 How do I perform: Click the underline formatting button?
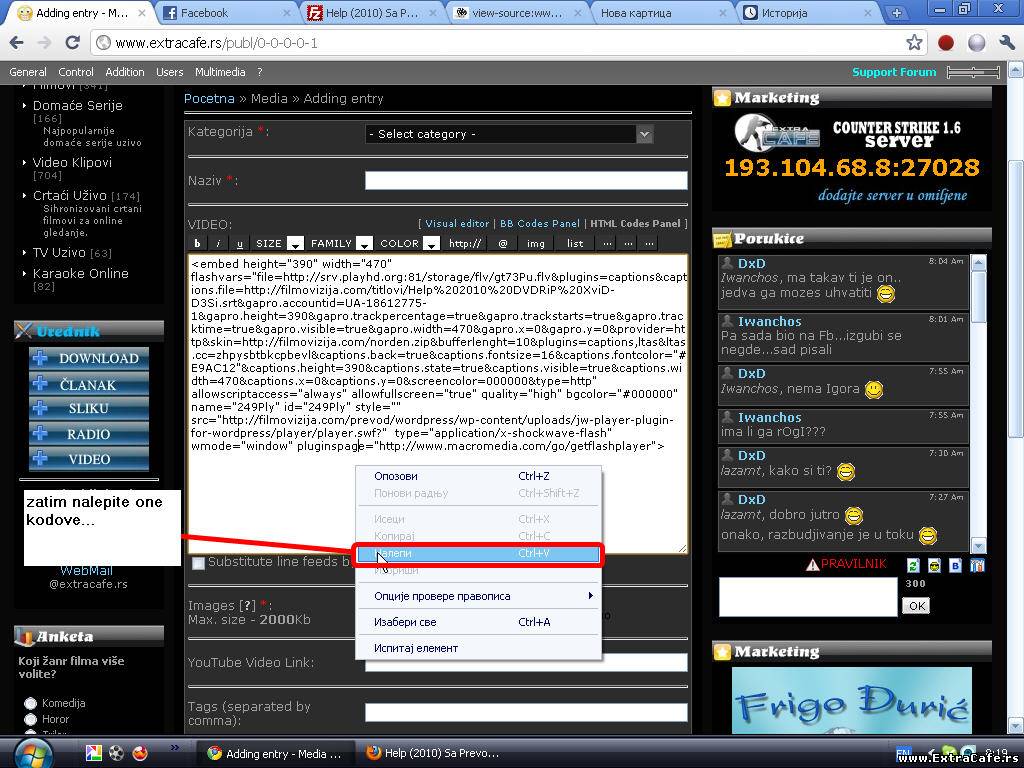[240, 243]
